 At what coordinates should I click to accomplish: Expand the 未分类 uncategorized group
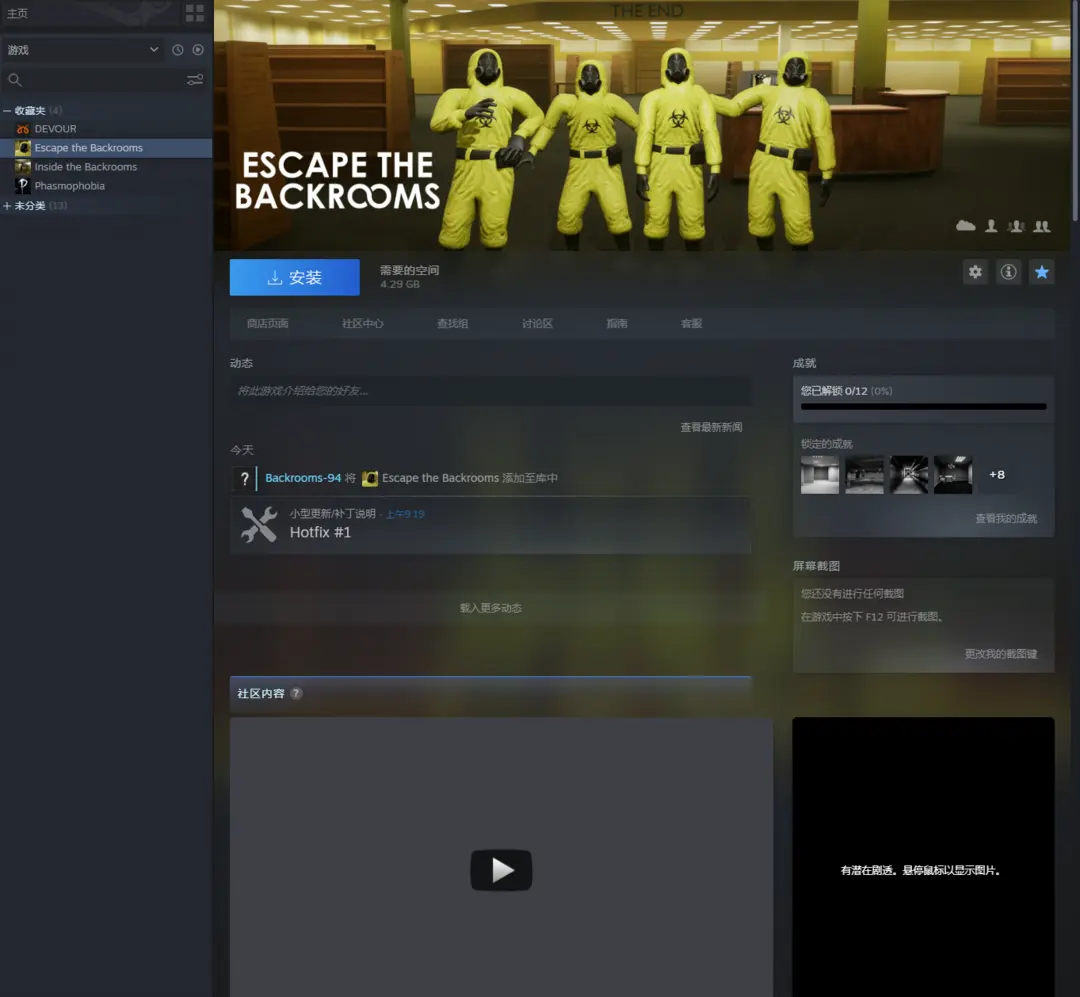(x=7, y=205)
